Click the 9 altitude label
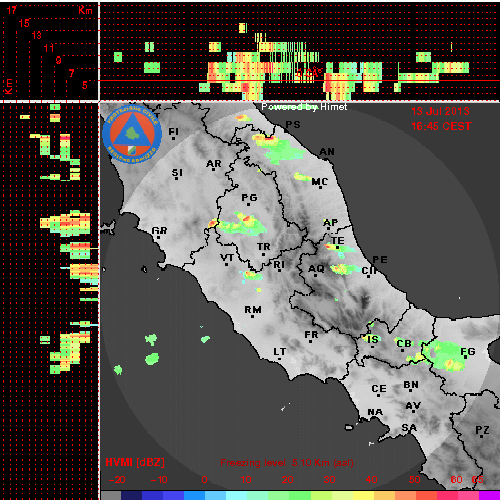This screenshot has width=500, height=500. (59, 60)
